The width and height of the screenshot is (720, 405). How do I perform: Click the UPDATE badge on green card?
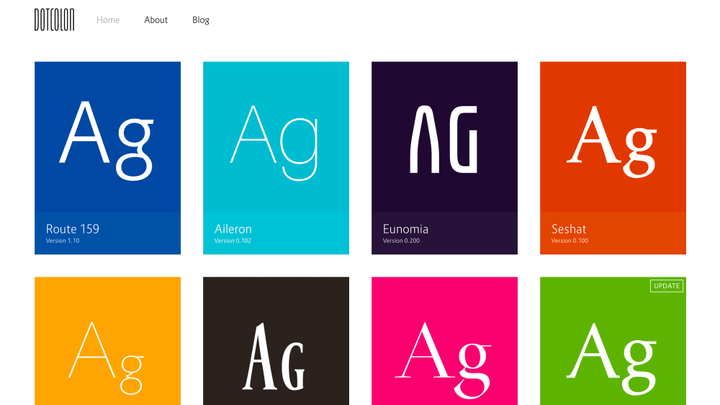click(x=667, y=286)
